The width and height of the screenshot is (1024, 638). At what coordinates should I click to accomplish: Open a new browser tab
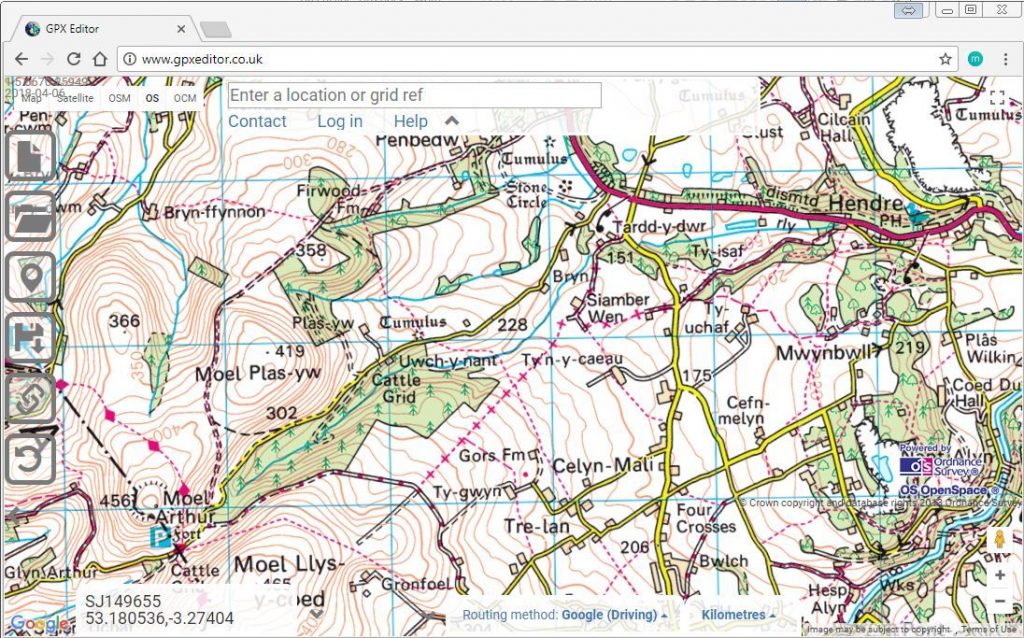pos(216,29)
